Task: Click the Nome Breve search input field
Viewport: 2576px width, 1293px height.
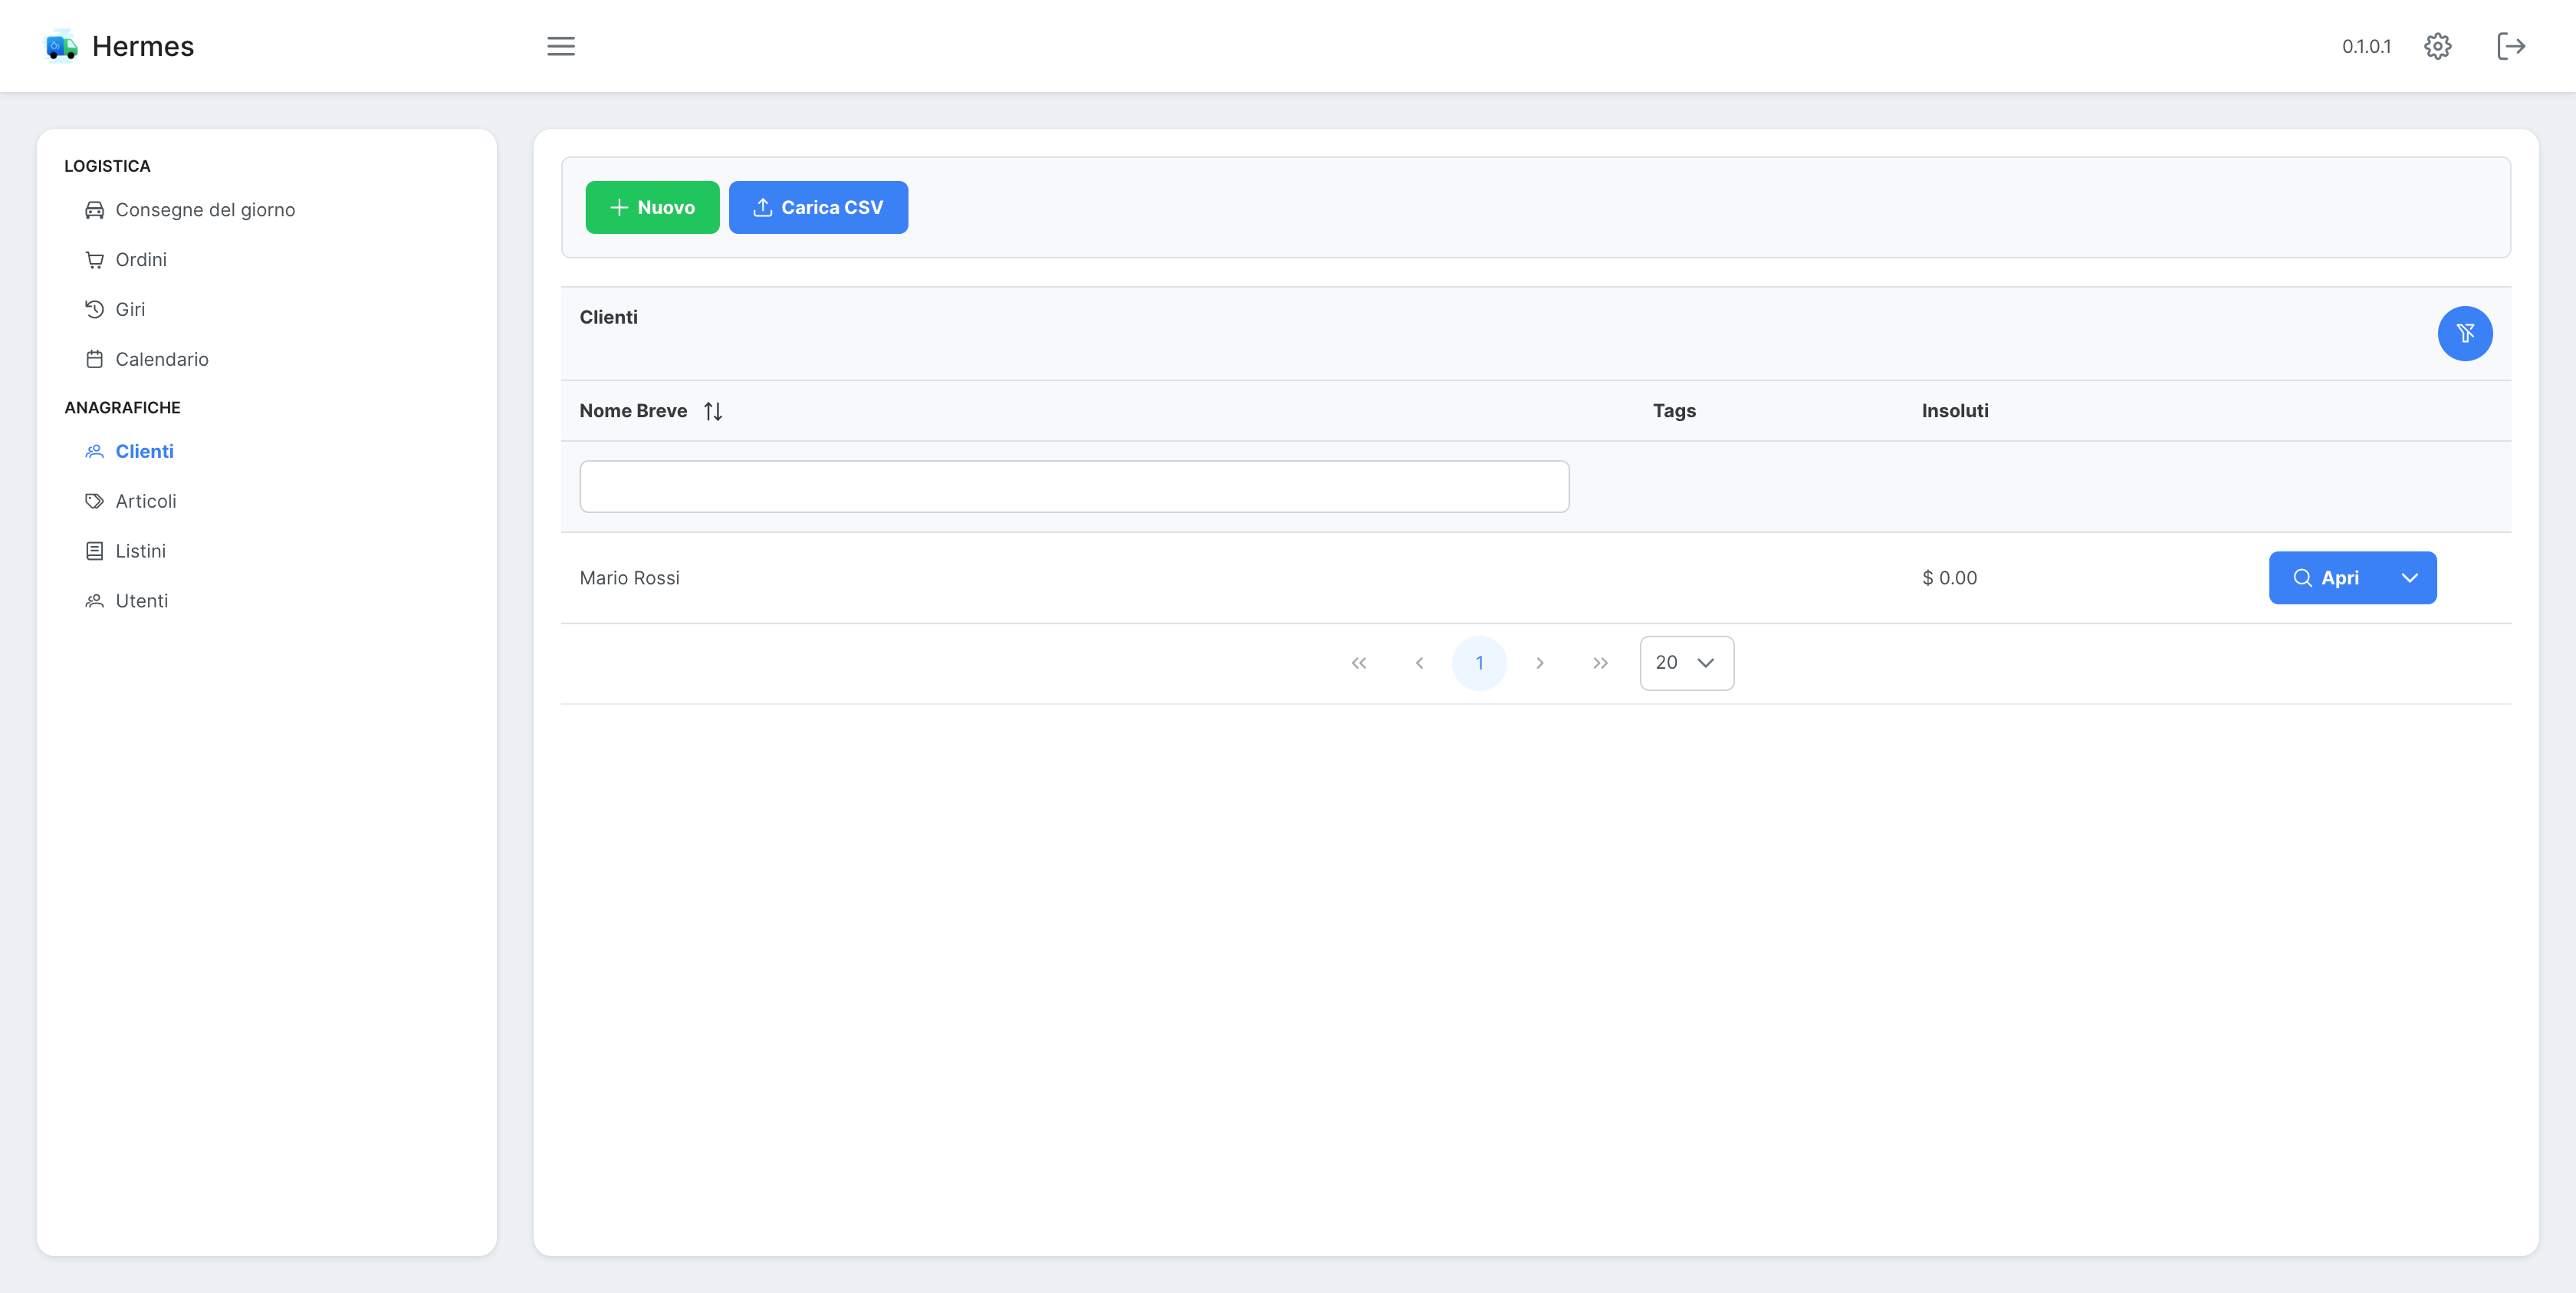Action: pyautogui.click(x=1073, y=487)
